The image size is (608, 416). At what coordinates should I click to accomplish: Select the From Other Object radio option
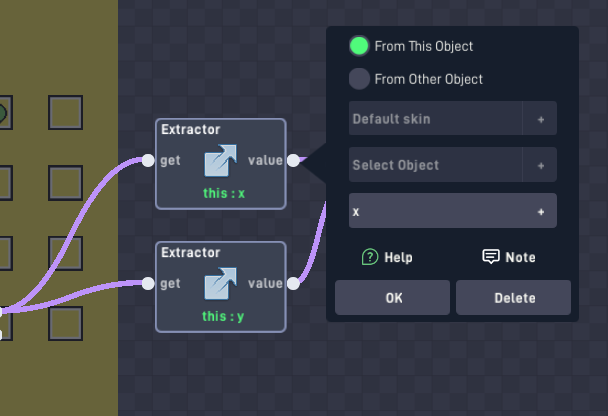point(359,79)
